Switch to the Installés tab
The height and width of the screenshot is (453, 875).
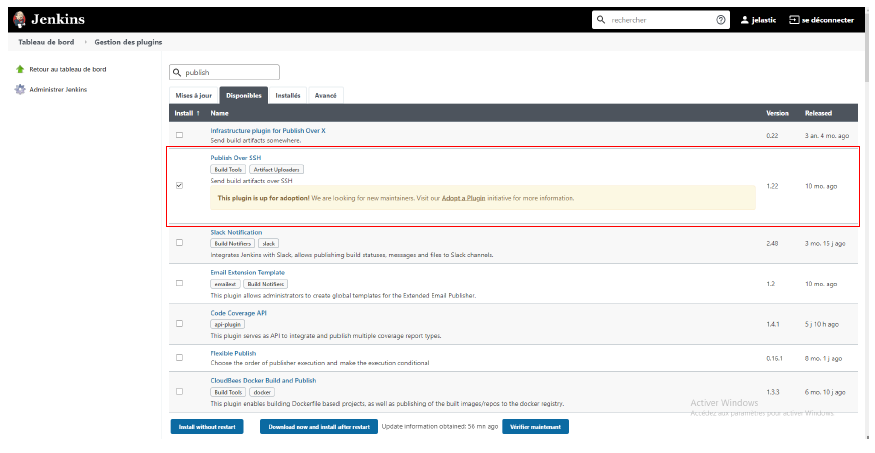click(287, 95)
